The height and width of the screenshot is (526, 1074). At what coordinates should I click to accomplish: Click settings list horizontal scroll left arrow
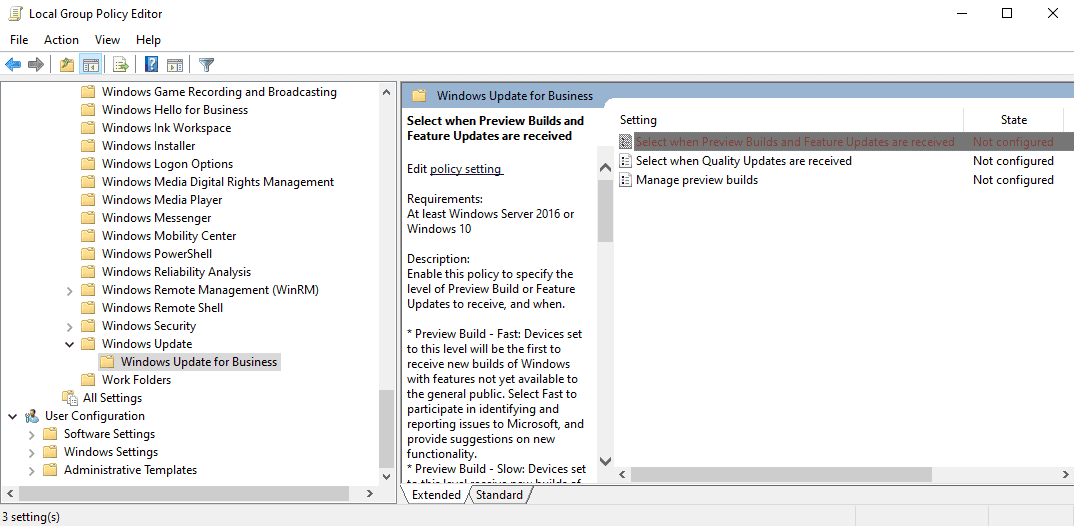pos(622,474)
